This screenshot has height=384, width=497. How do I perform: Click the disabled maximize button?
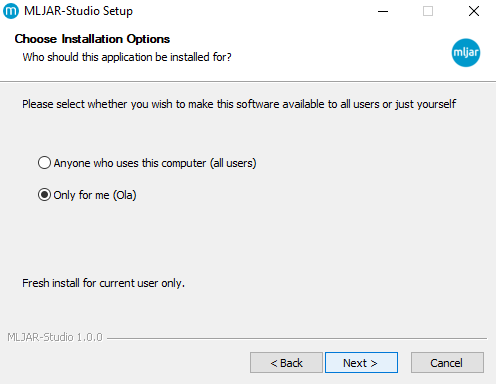tap(428, 11)
